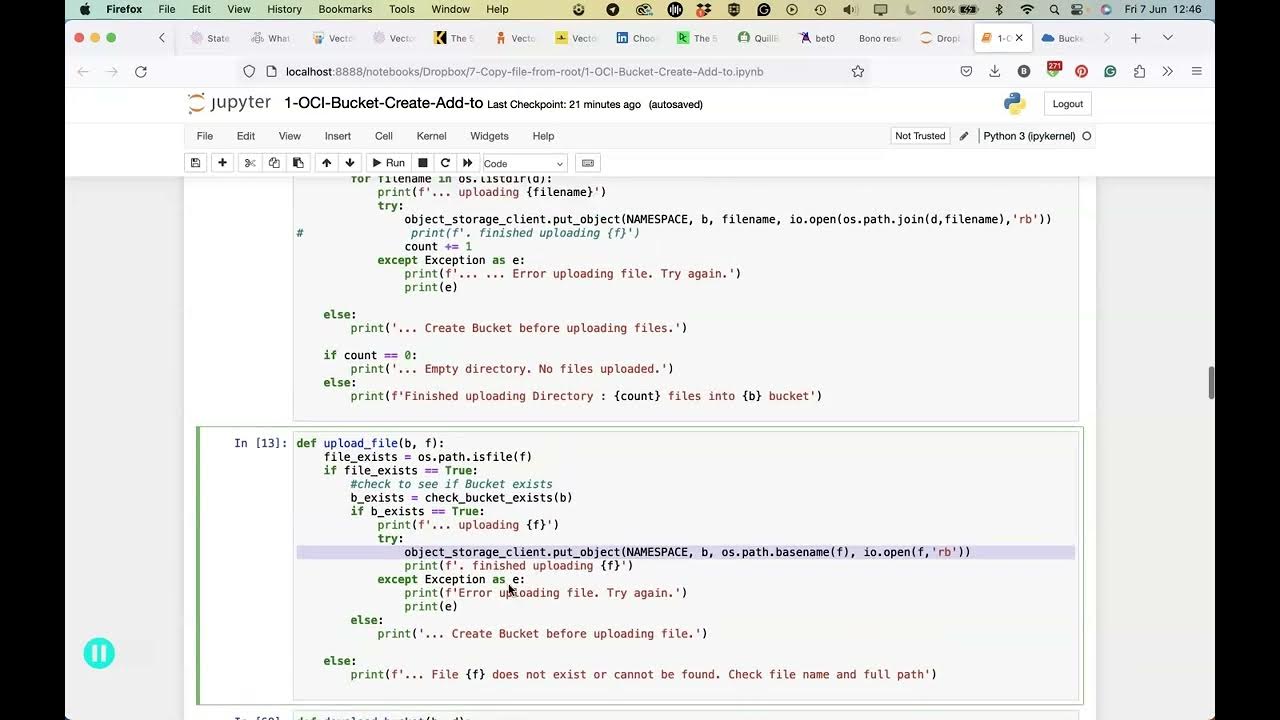This screenshot has width=1280, height=720.
Task: Interrupt the kernel with the stop icon
Action: [x=423, y=163]
